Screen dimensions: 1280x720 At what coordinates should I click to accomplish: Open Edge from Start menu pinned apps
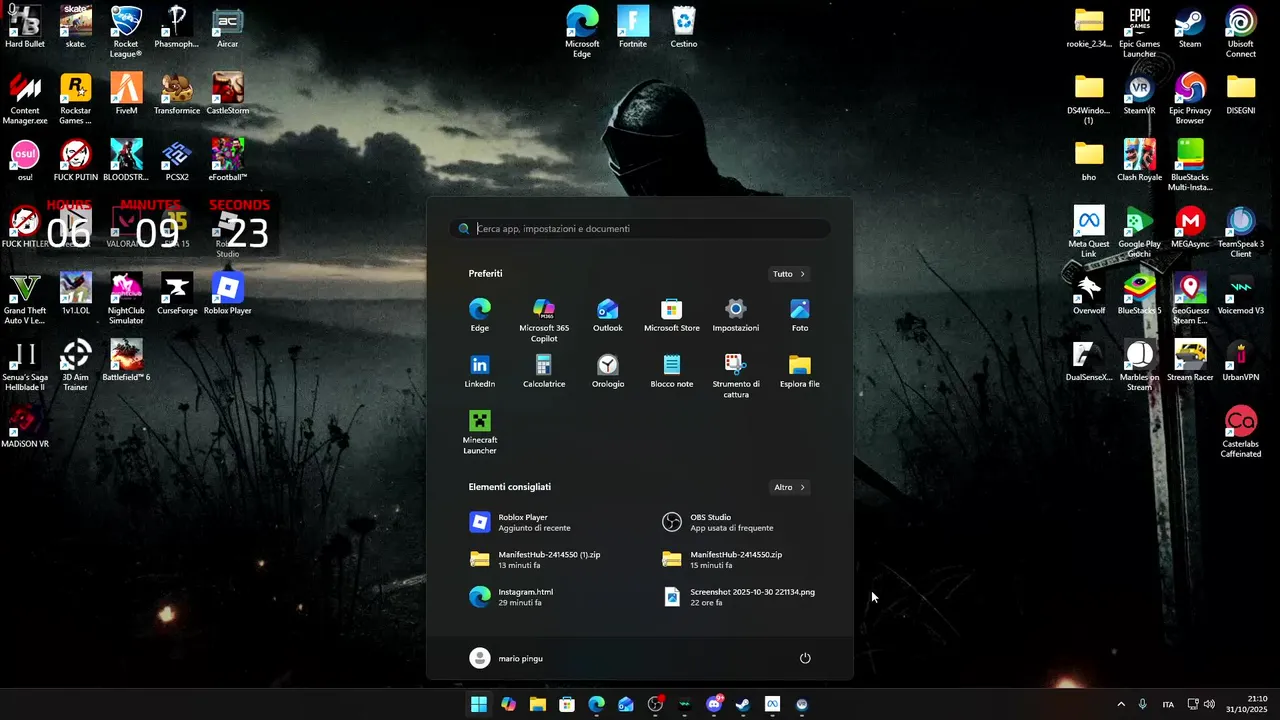pyautogui.click(x=480, y=315)
